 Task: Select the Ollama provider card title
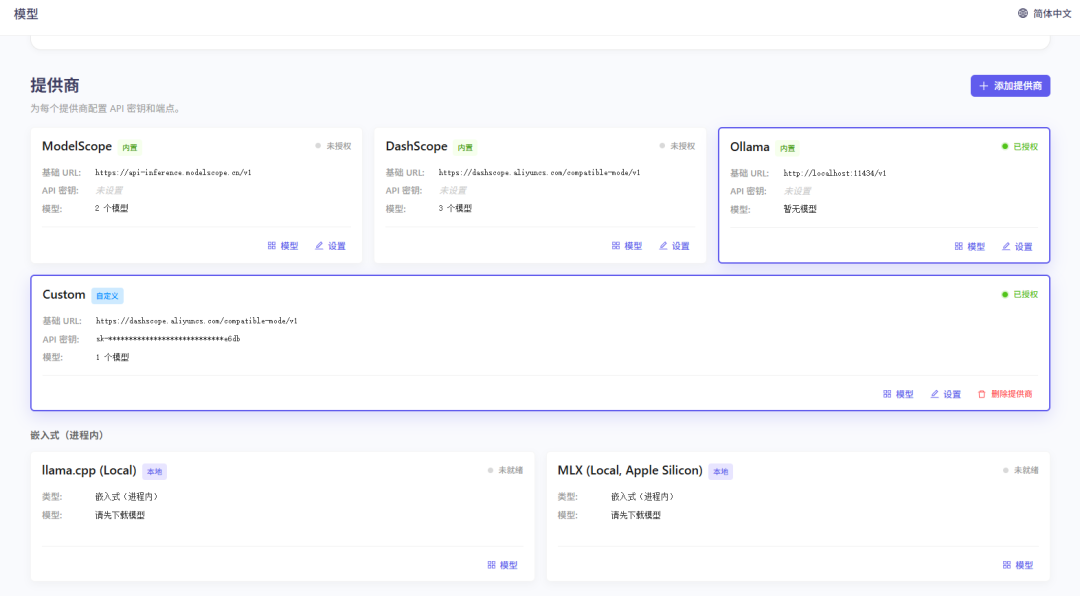[x=750, y=147]
